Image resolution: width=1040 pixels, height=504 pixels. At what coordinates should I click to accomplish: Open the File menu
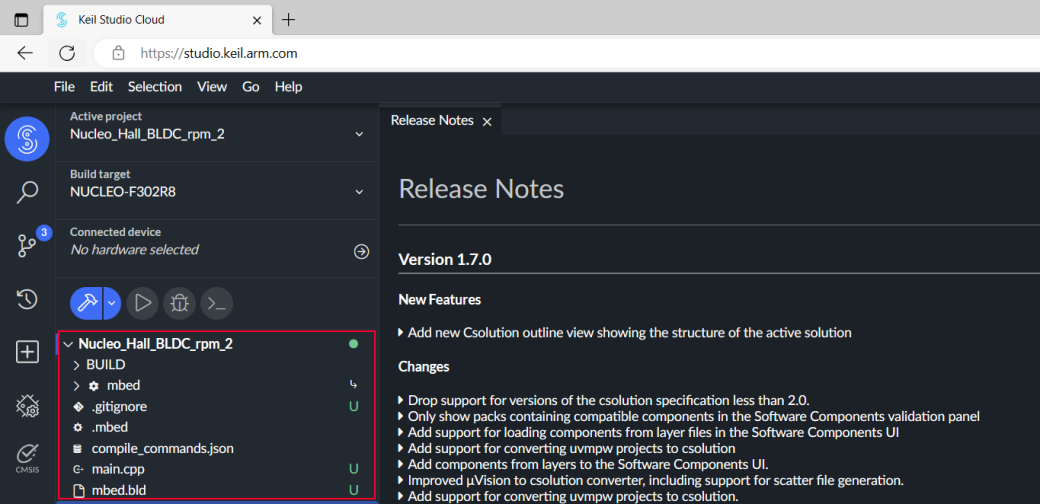(x=64, y=87)
